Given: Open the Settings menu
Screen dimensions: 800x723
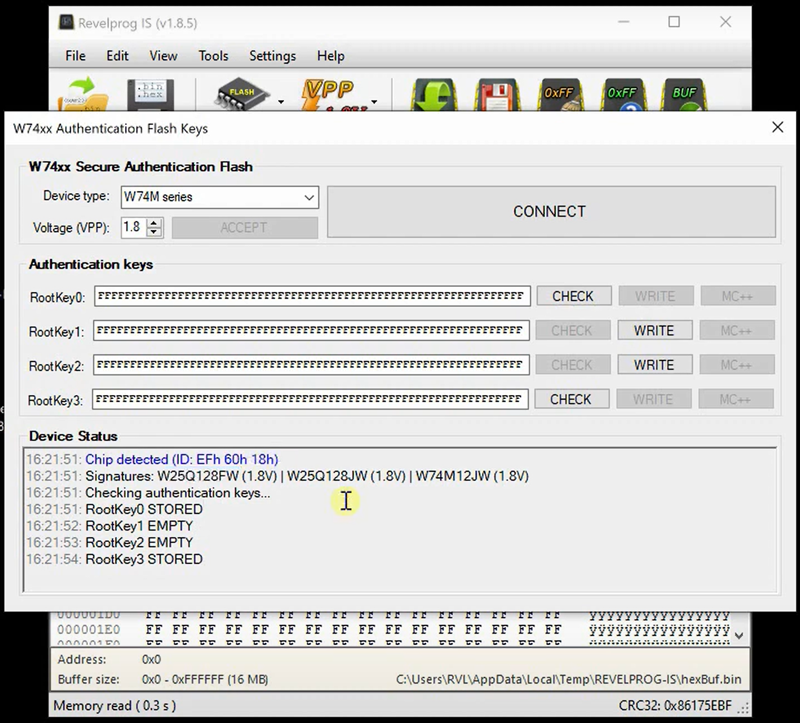Looking at the screenshot, I should pos(272,56).
